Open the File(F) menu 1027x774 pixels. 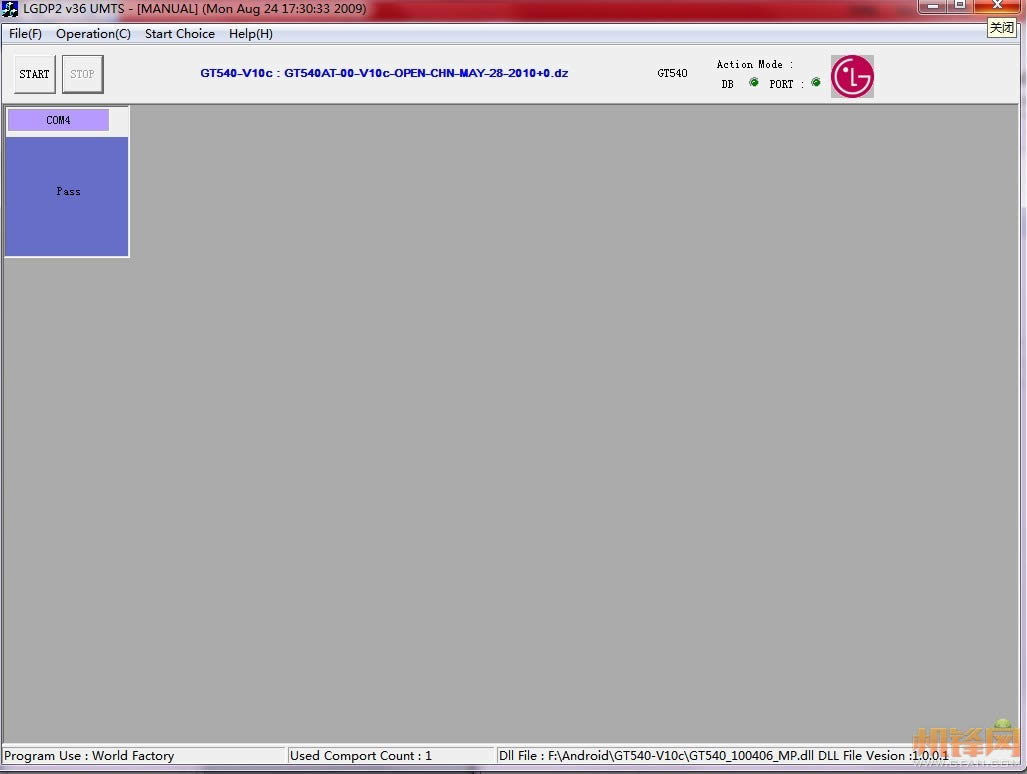point(25,34)
